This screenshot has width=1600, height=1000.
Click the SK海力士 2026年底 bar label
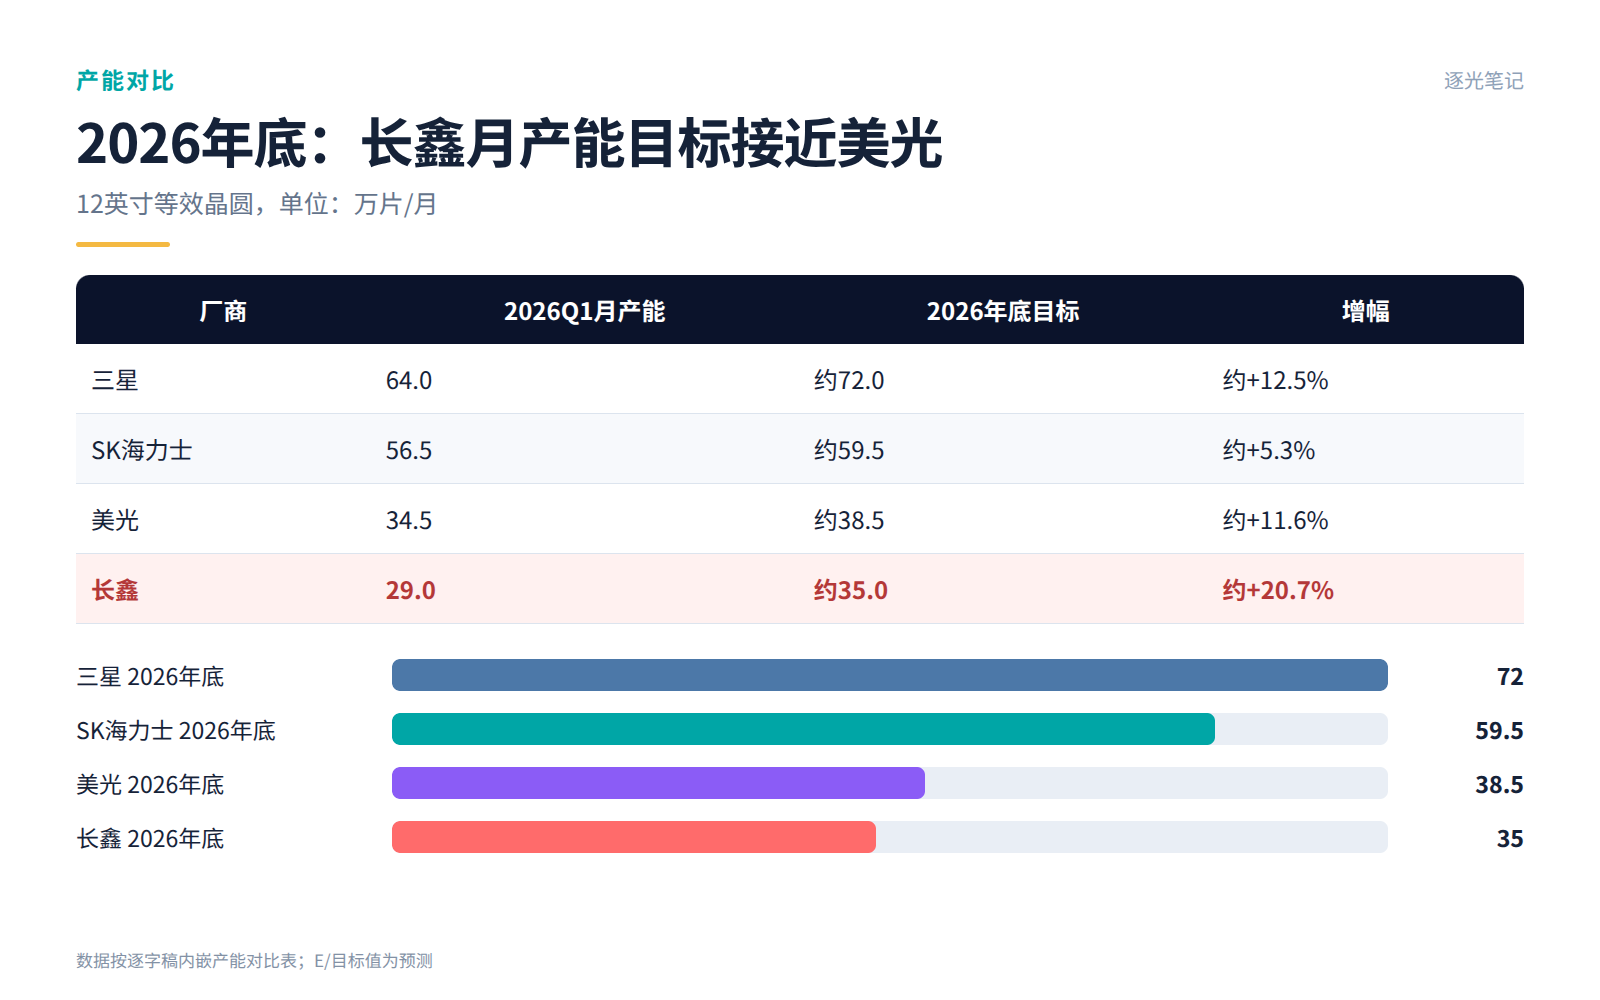(x=176, y=731)
